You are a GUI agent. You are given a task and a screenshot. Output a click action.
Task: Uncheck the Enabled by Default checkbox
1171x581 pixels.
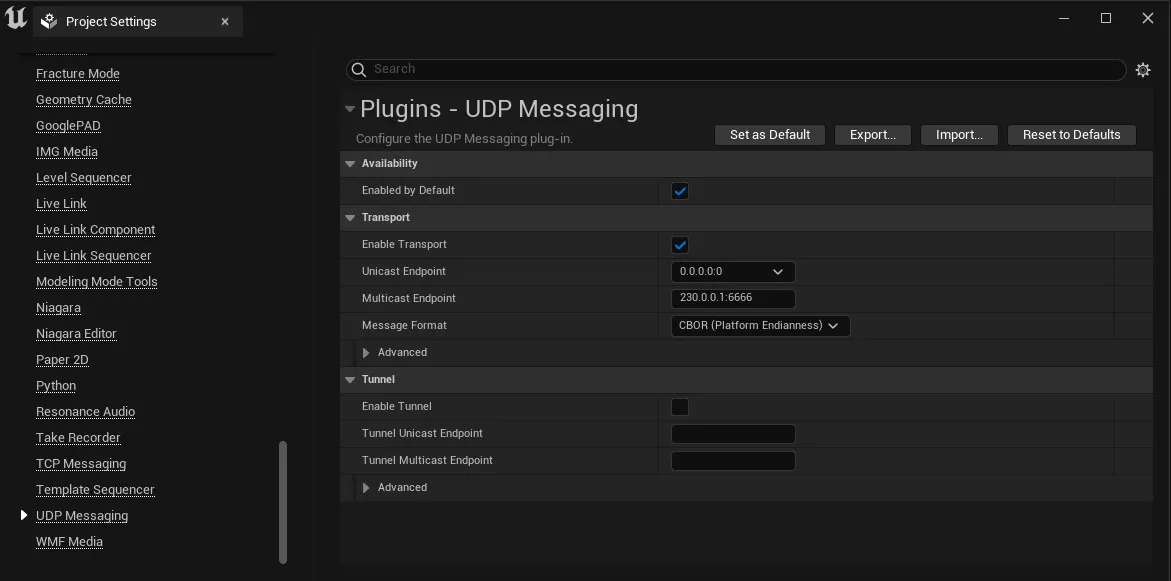680,190
